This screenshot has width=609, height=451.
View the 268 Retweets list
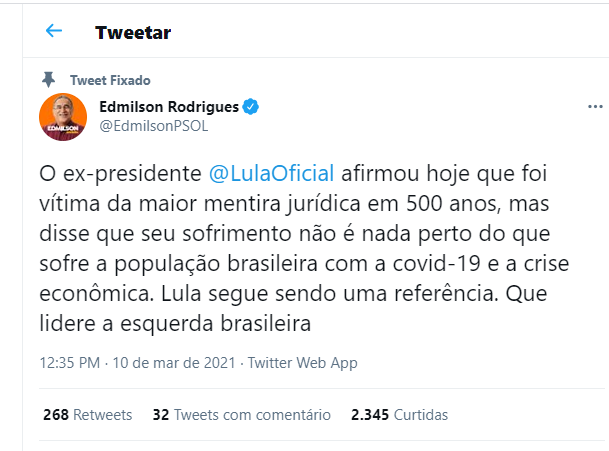(88, 414)
